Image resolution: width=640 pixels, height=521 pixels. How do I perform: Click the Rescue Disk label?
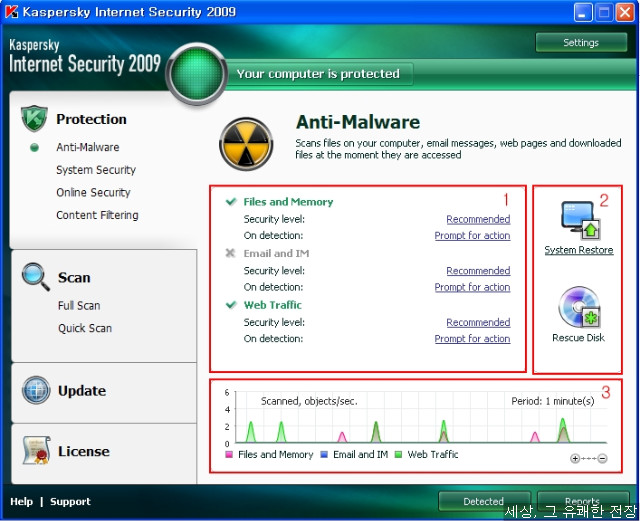click(x=578, y=338)
